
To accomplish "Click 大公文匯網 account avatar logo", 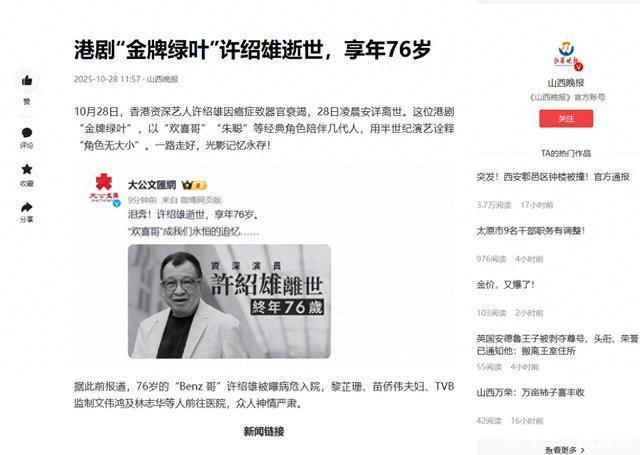I will tap(104, 188).
